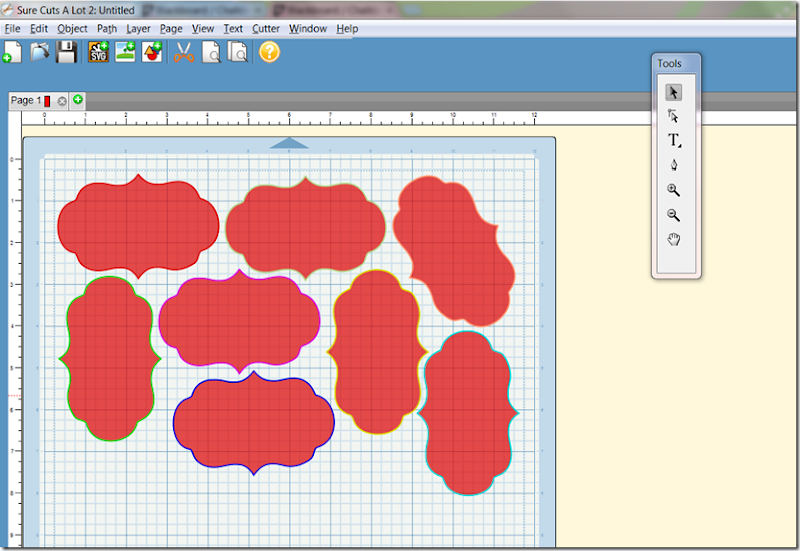Pick the Zoom Out magnifier tool

pos(674,214)
